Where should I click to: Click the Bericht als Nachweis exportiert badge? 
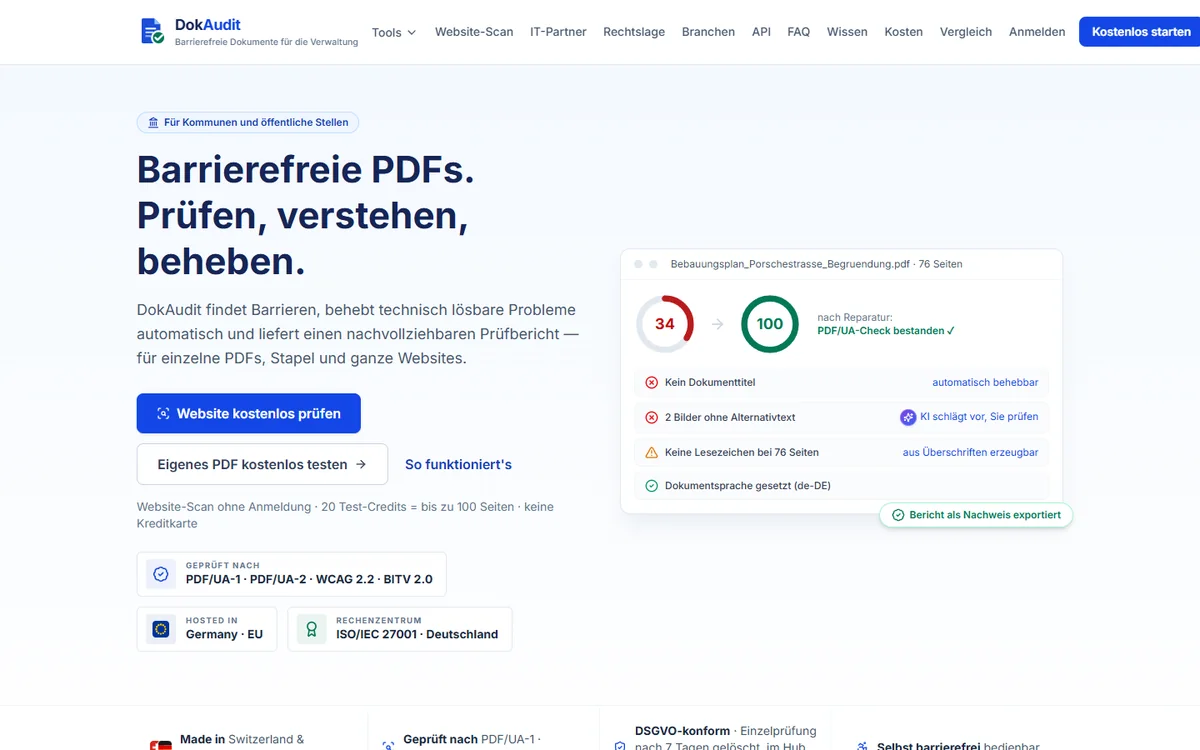[x=976, y=515]
